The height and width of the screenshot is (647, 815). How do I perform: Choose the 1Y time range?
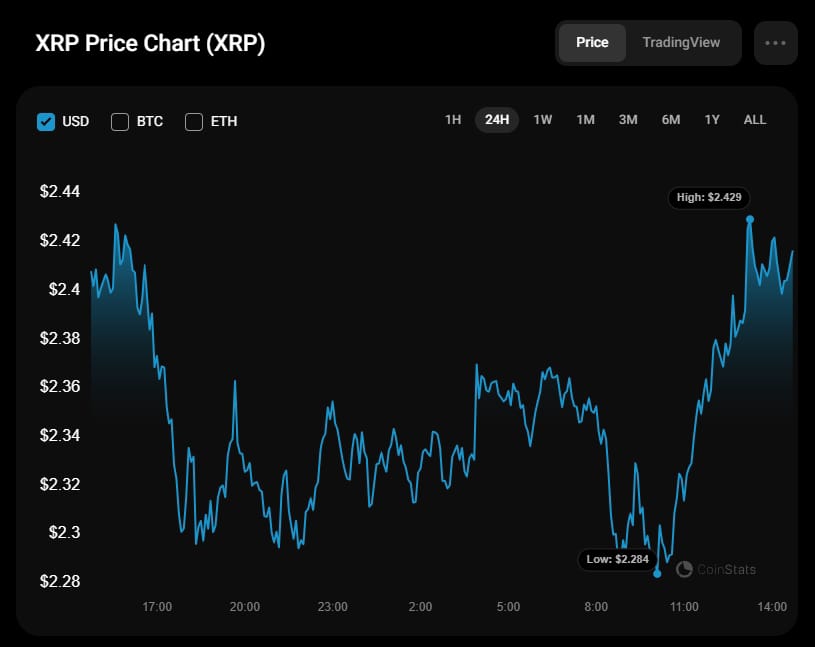pyautogui.click(x=712, y=120)
